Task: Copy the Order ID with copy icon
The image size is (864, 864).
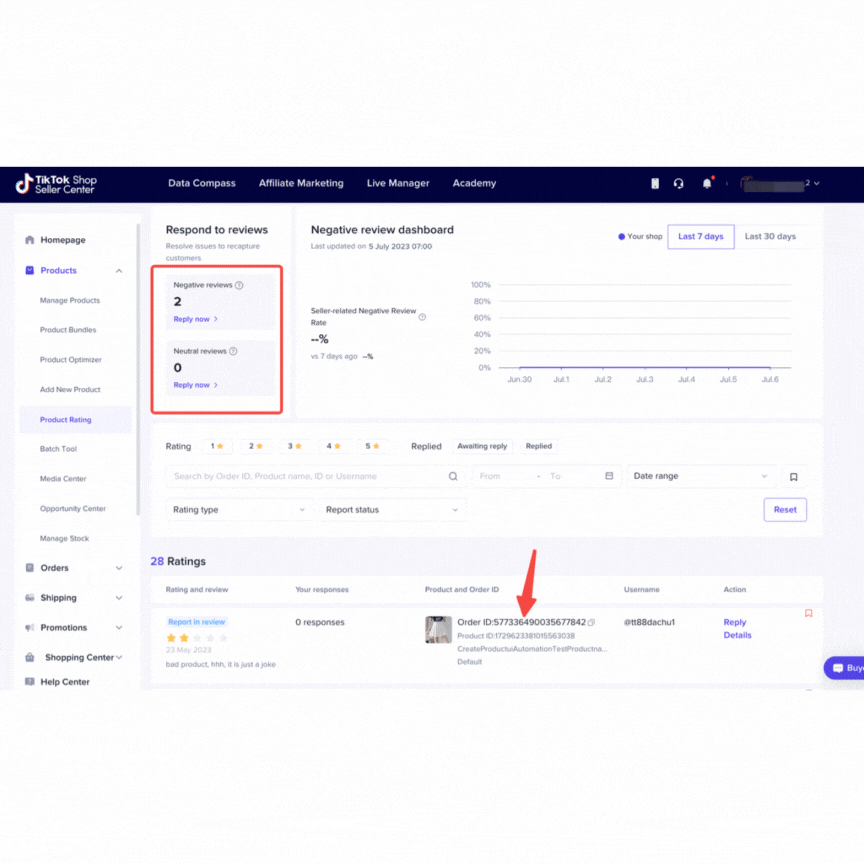Action: (591, 622)
